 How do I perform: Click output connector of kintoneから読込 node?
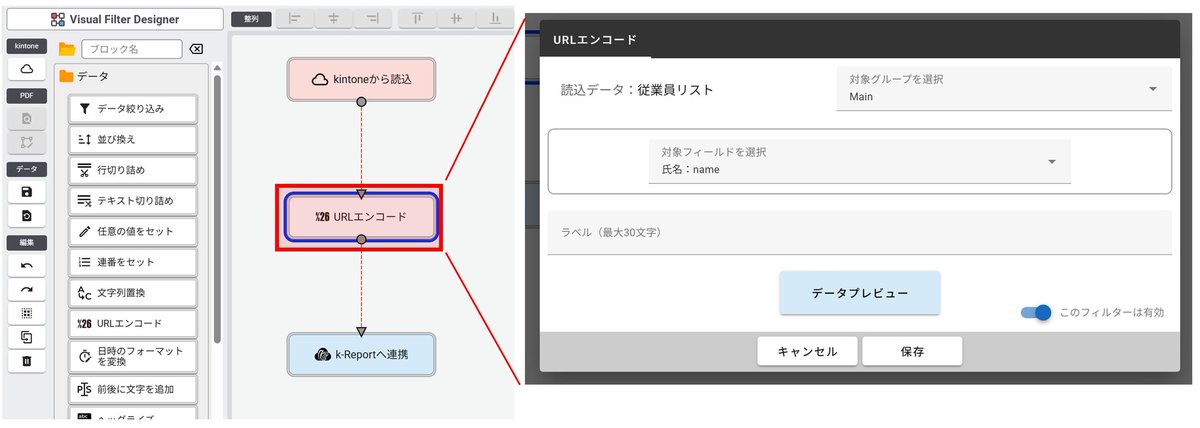point(361,101)
